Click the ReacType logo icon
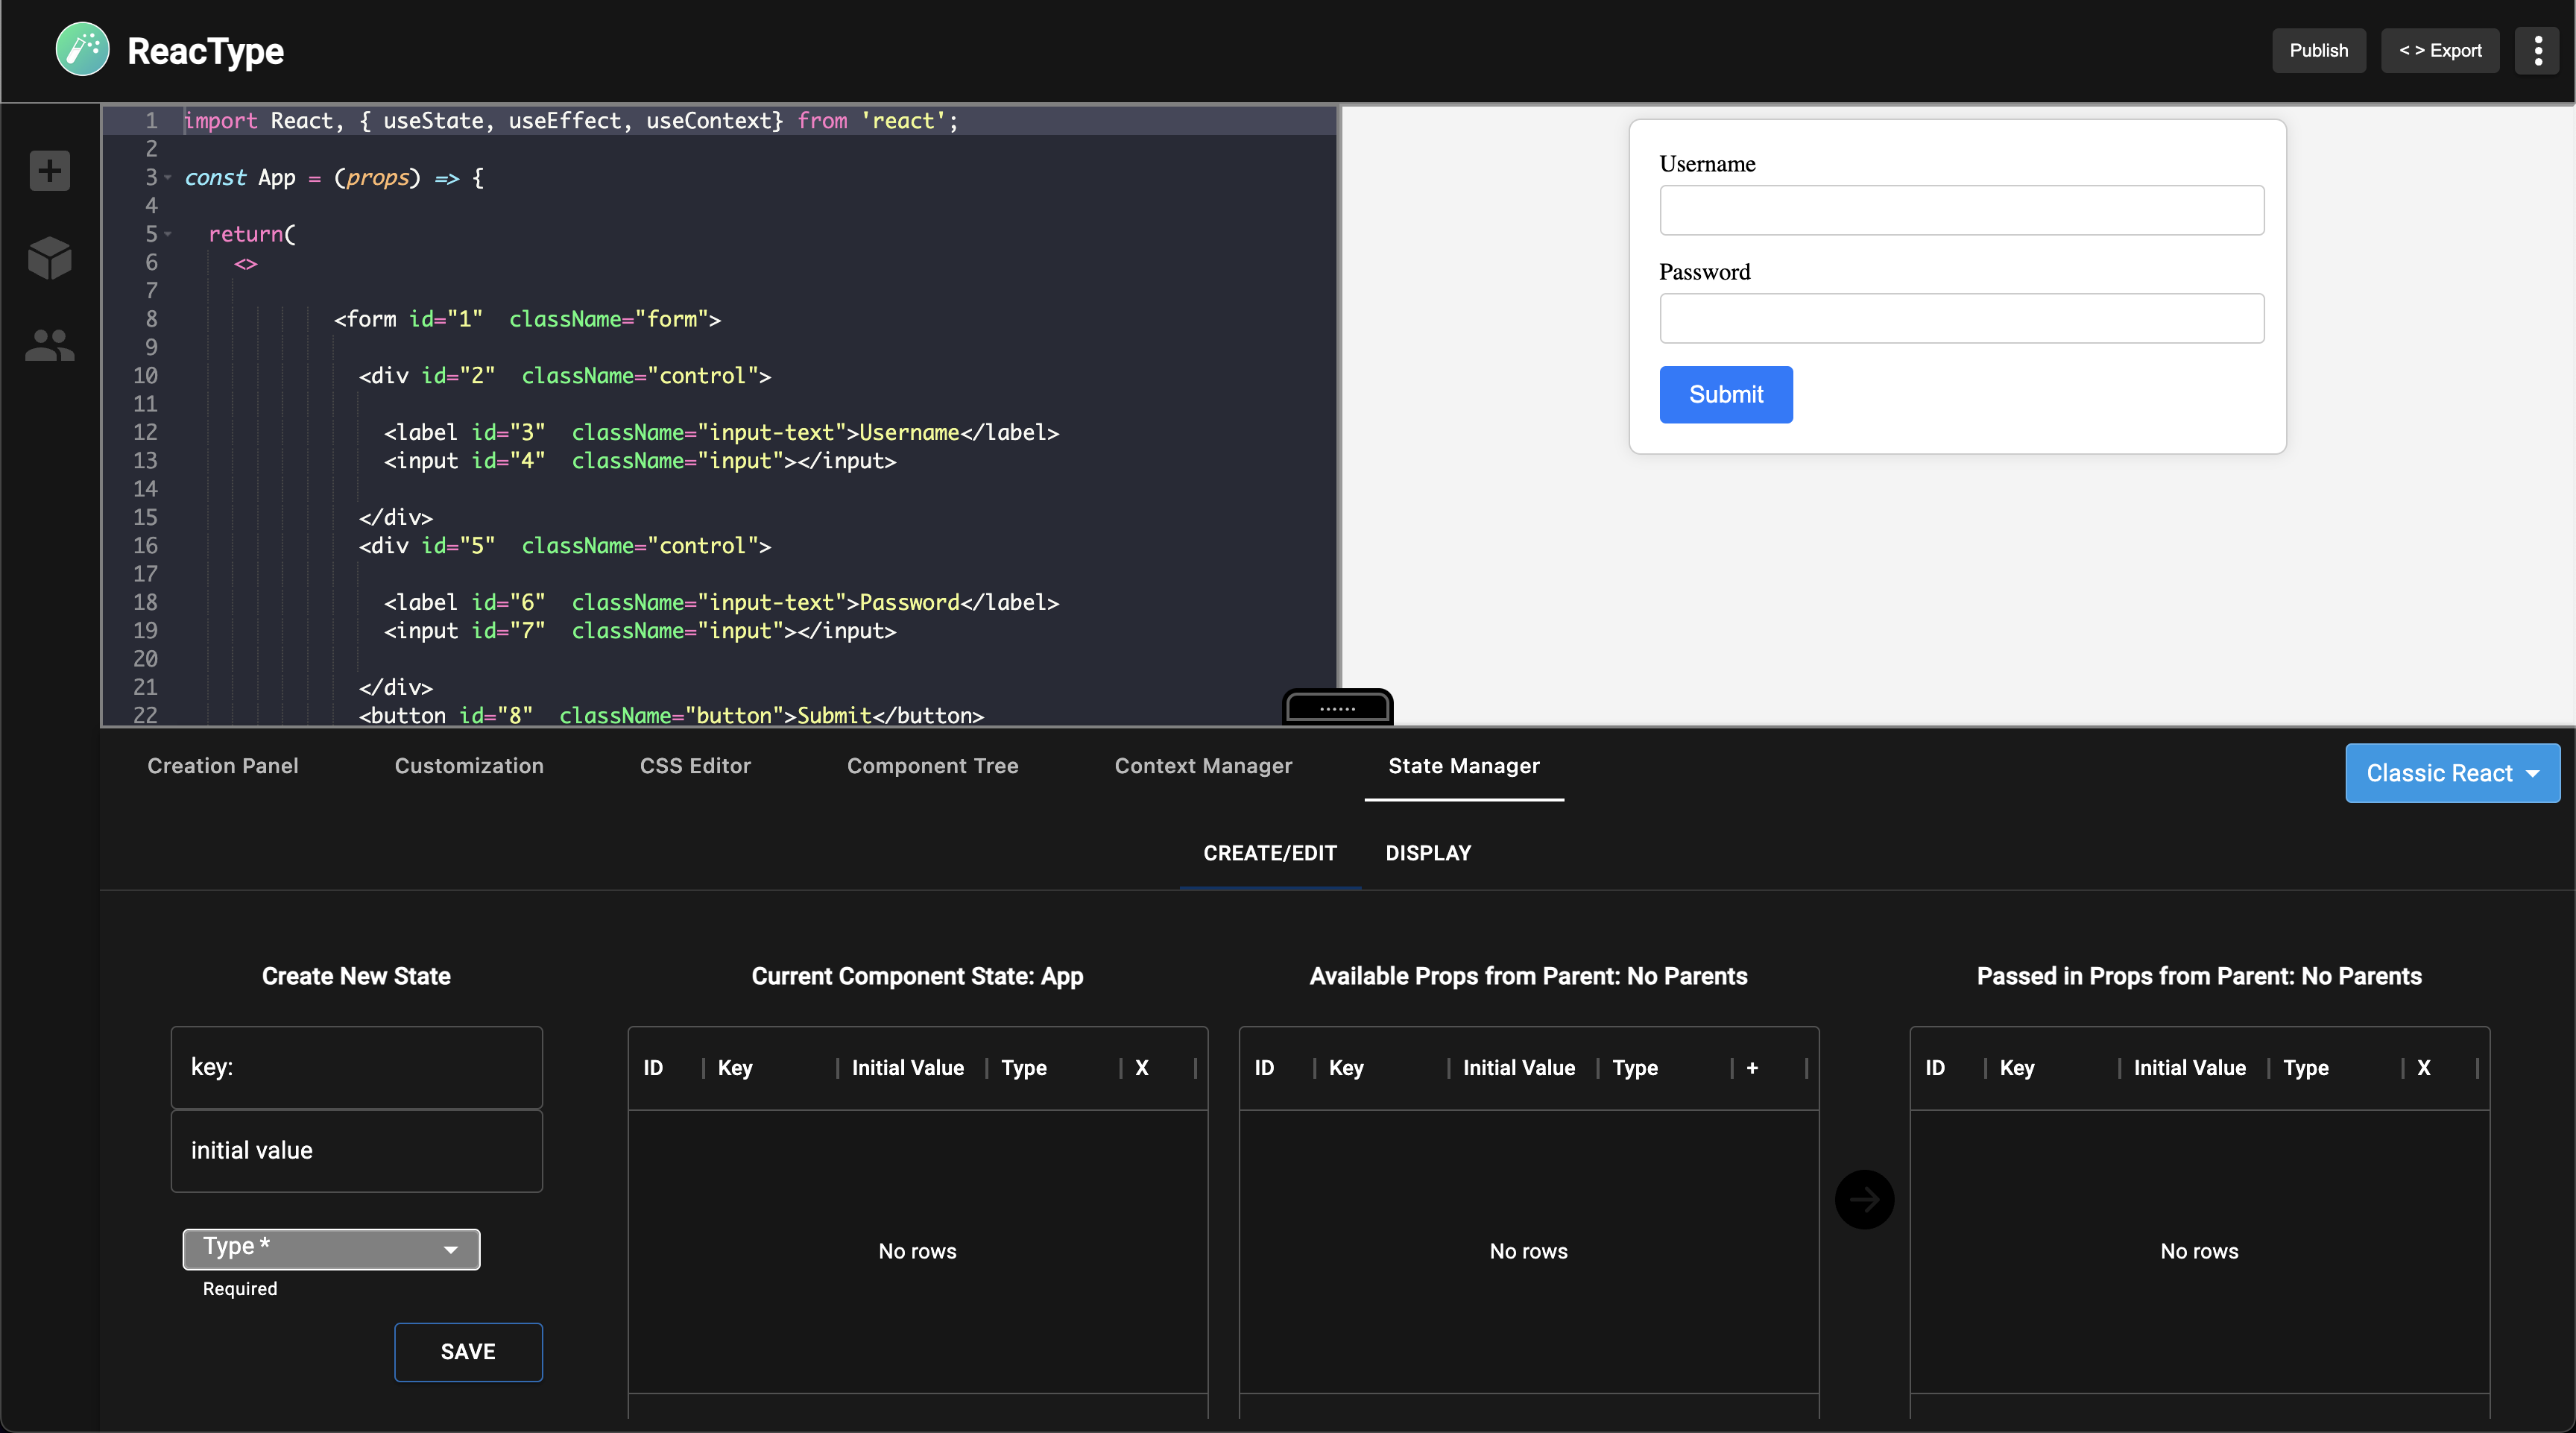This screenshot has width=2576, height=1433. click(x=82, y=49)
